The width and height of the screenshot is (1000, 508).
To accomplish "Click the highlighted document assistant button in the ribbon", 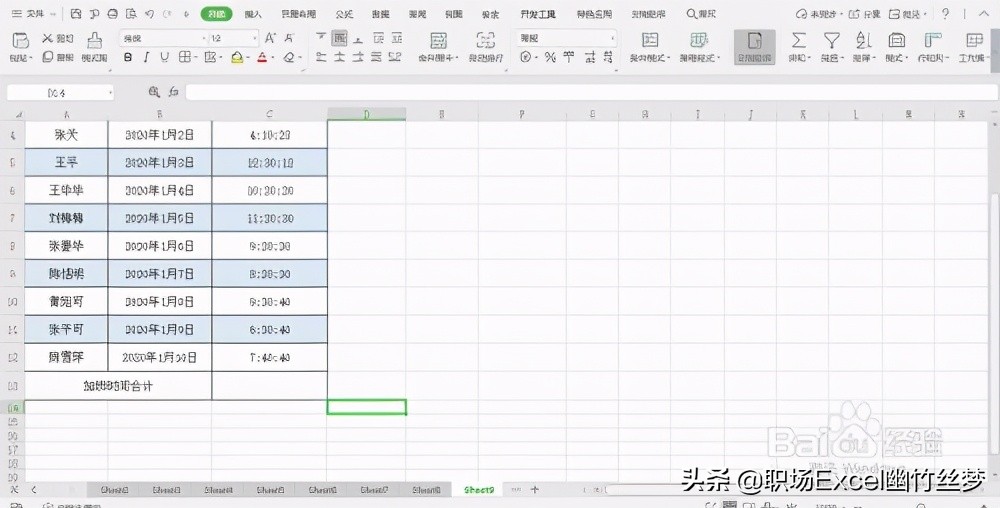I will click(754, 47).
